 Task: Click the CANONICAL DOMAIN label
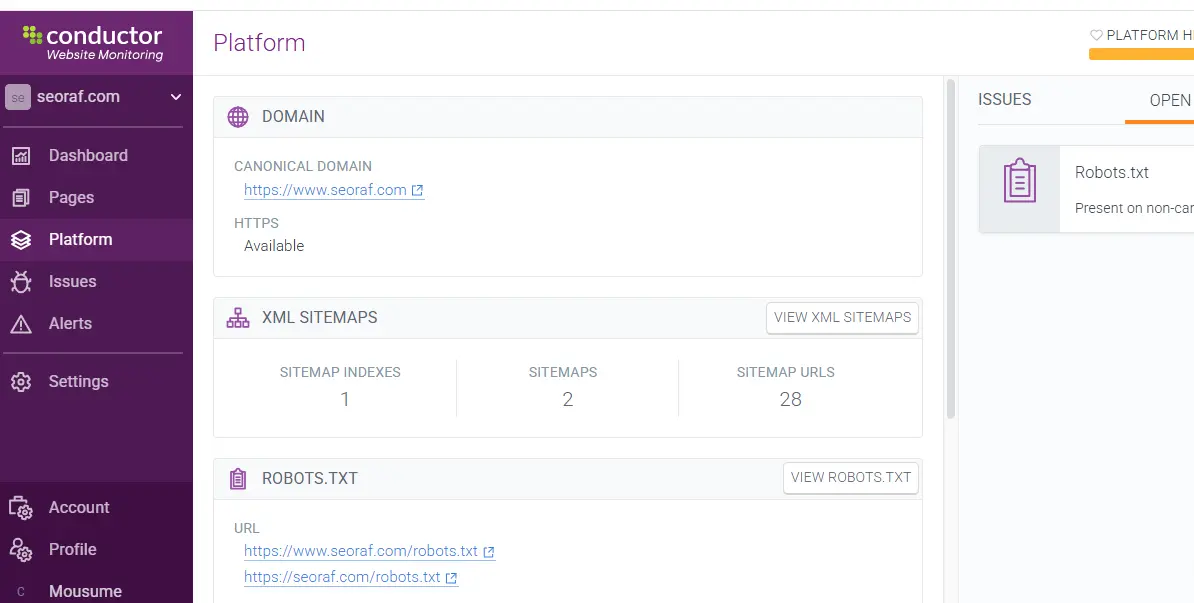click(x=303, y=166)
